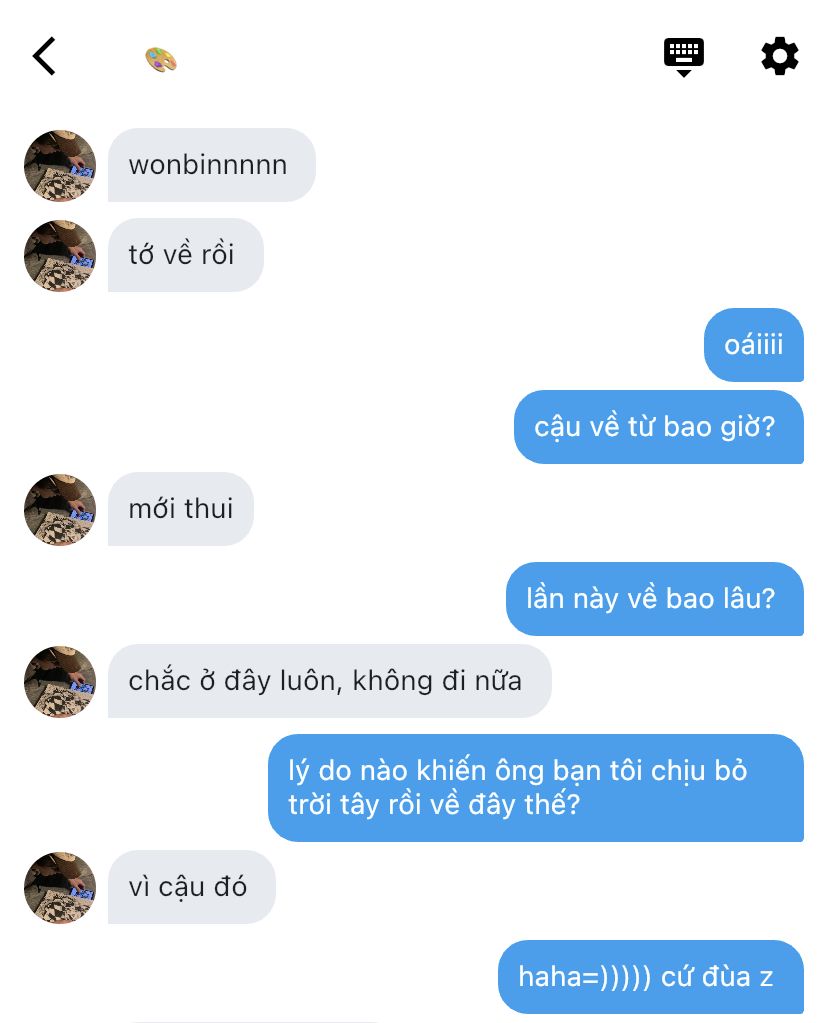Tap the avatar beside 'chắc ở đây luôn' message

point(60,682)
